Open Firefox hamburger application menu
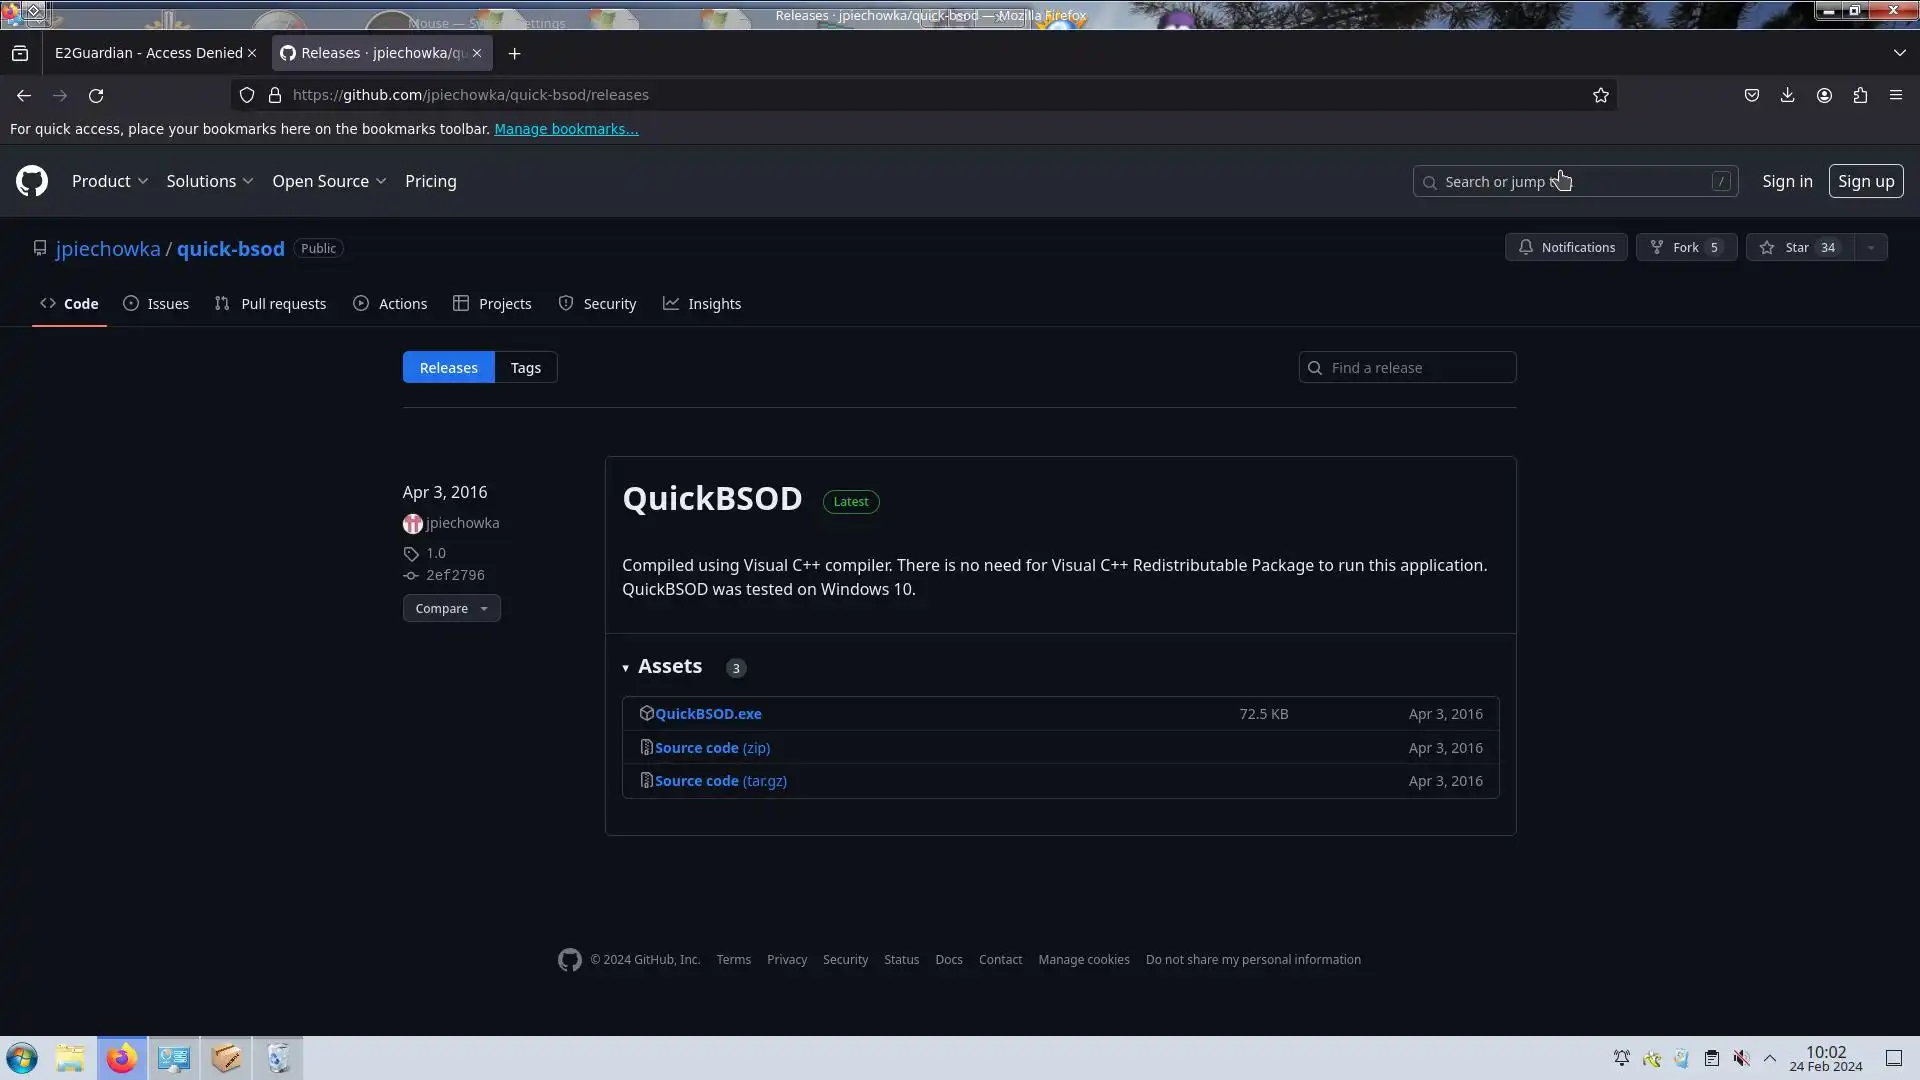1920x1080 pixels. [x=1896, y=95]
